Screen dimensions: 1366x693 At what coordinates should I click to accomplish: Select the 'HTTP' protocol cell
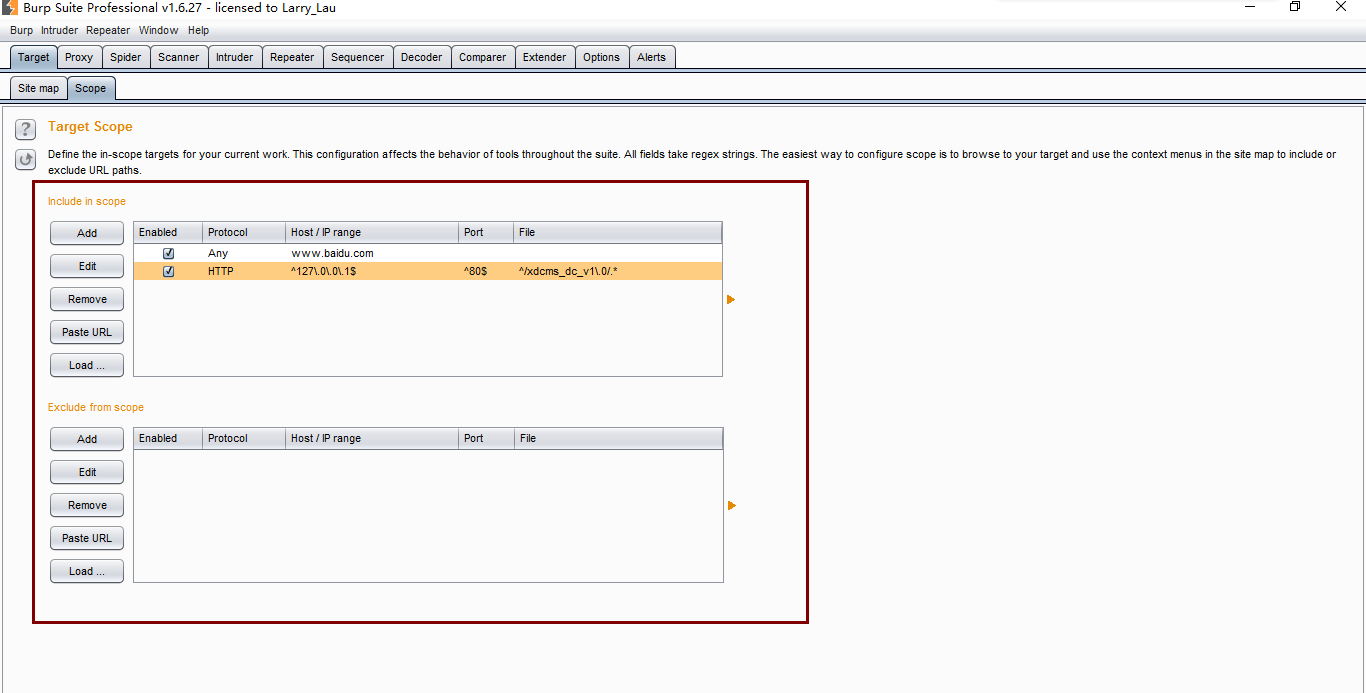(x=244, y=271)
